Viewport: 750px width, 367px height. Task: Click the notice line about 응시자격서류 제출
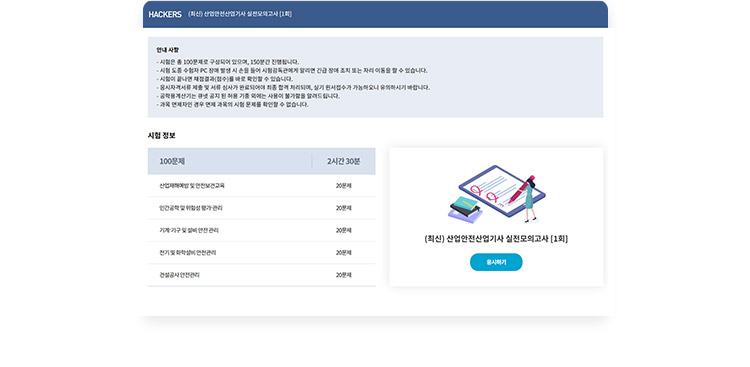293,88
